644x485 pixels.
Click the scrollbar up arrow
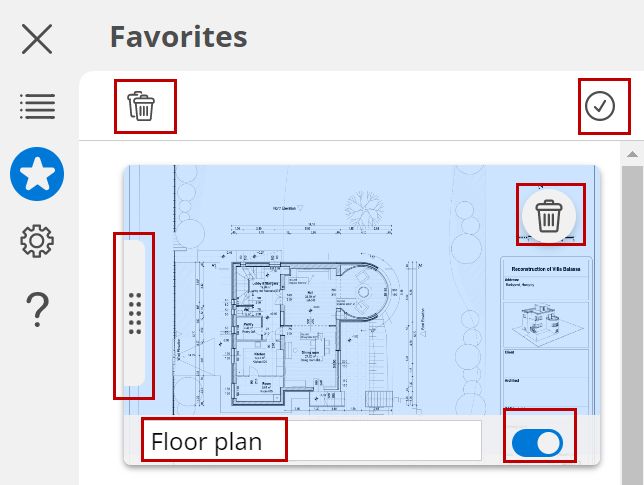(632, 155)
